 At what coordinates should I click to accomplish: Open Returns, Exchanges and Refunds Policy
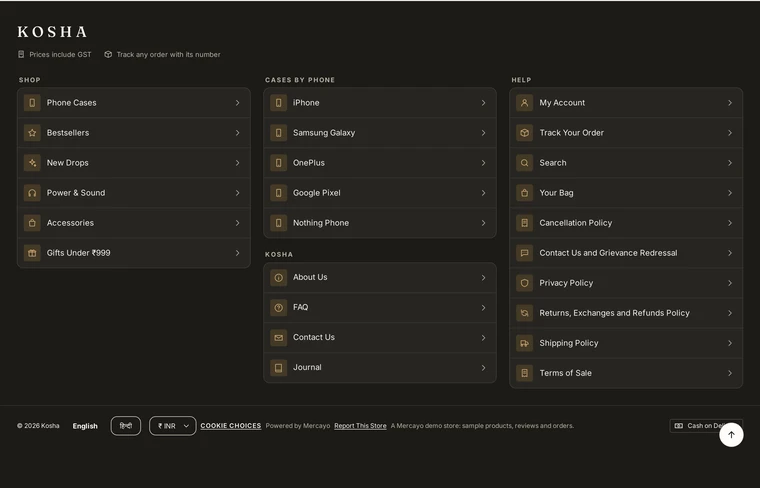click(626, 313)
